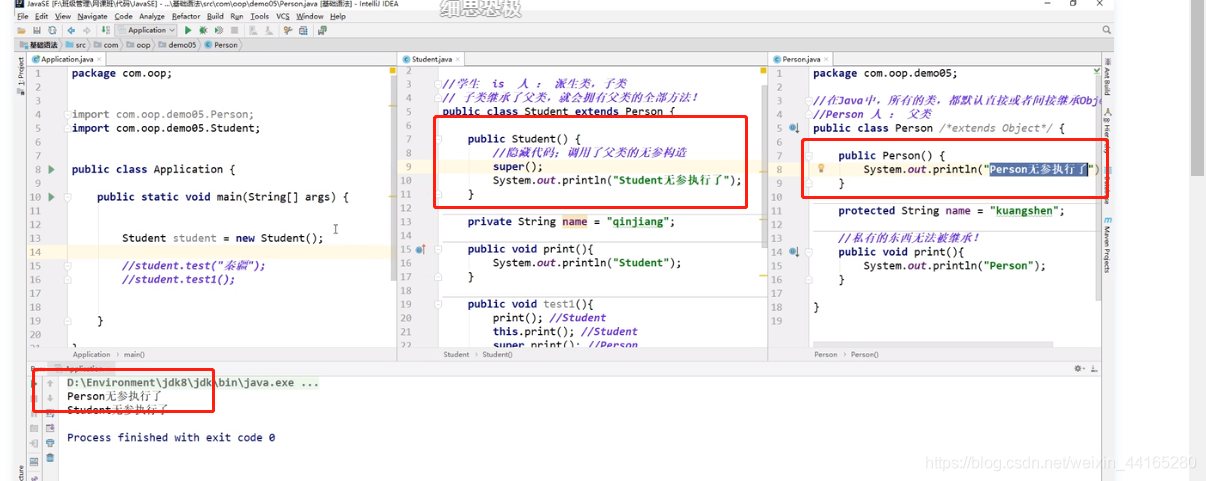The height and width of the screenshot is (481, 1206).
Task: Open the Refactor menu
Action: point(186,16)
